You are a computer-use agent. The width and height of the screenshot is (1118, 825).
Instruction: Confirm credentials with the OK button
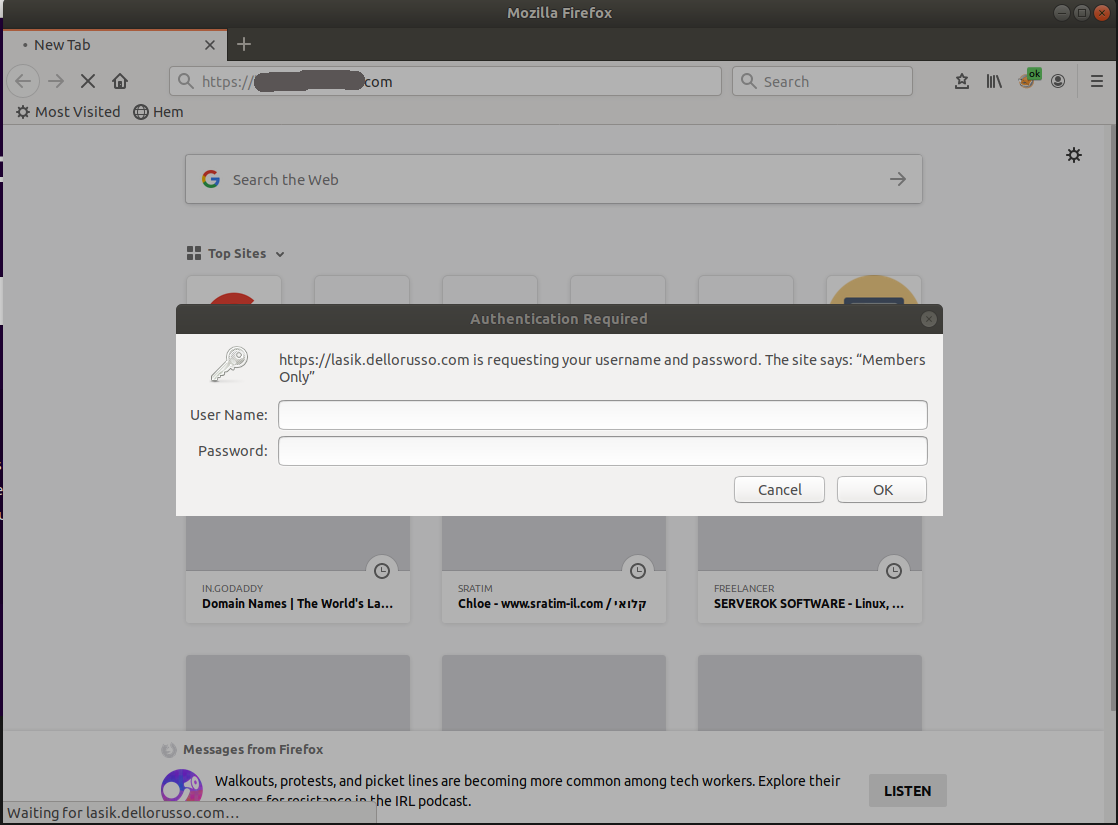[881, 489]
